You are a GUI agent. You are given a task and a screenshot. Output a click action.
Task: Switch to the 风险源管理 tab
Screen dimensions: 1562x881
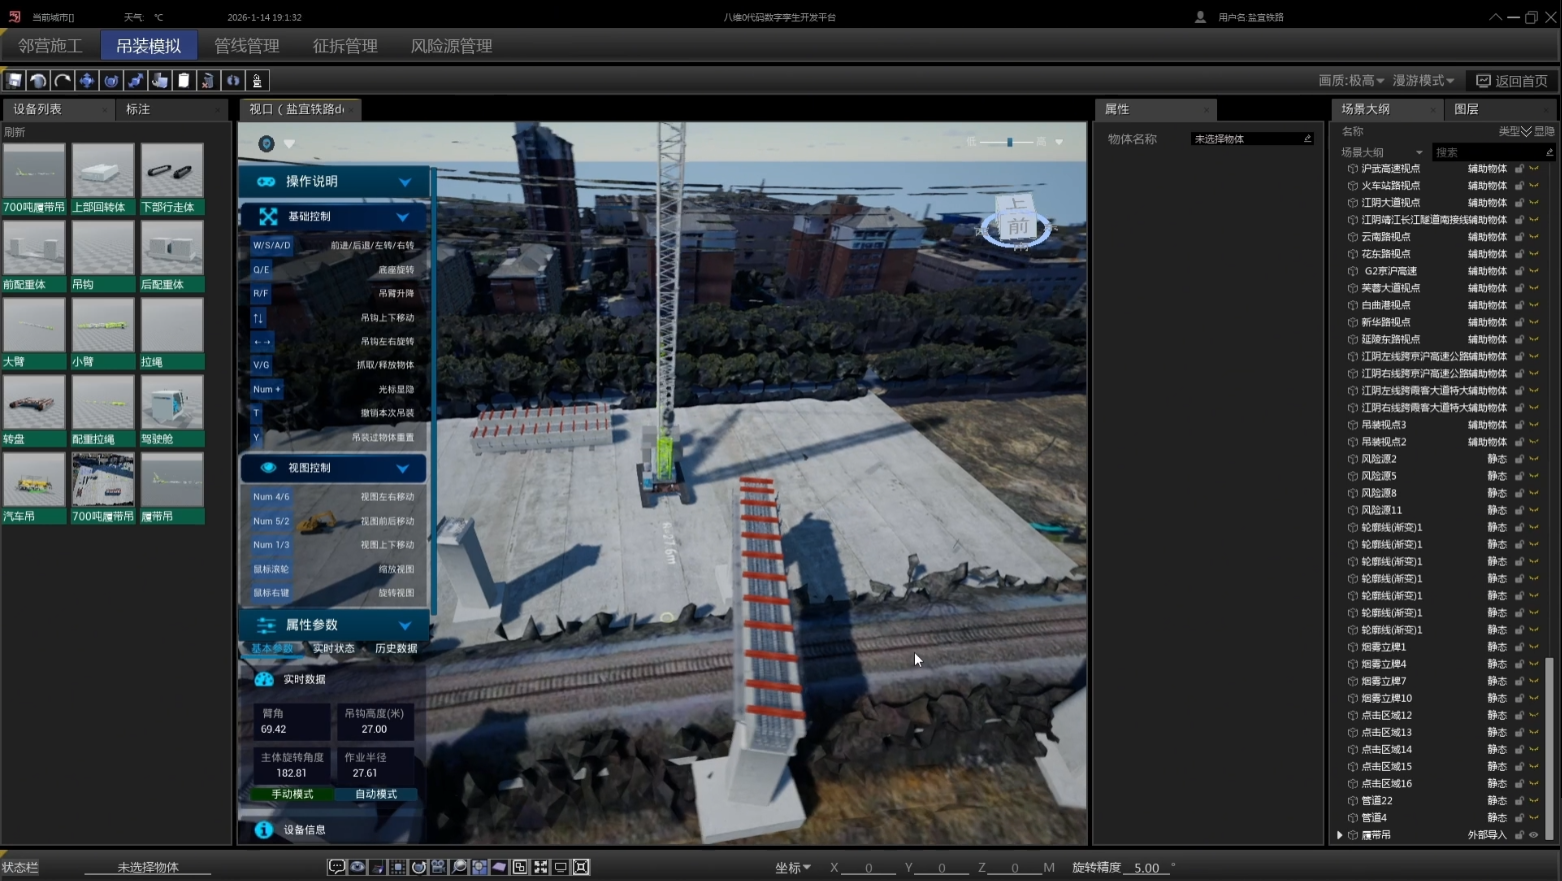[451, 46]
